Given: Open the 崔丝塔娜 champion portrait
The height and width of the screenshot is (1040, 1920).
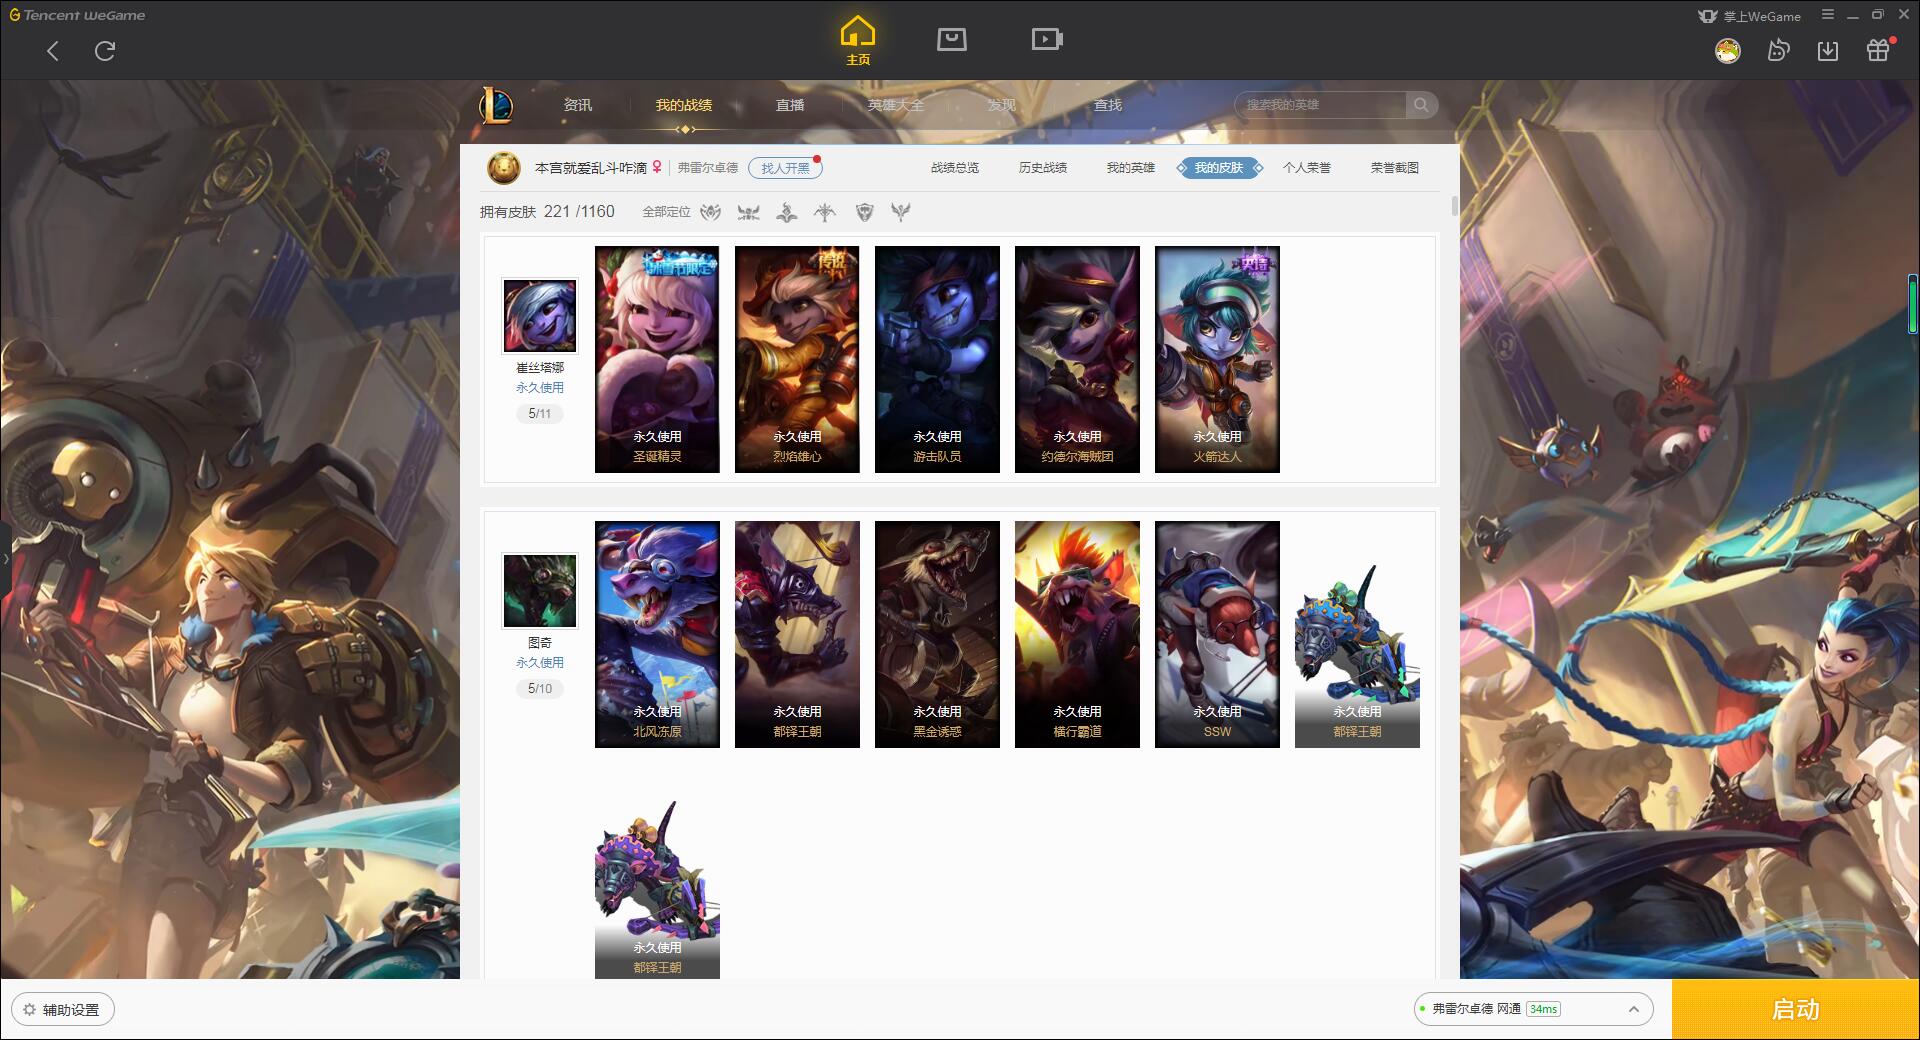Looking at the screenshot, I should [540, 316].
